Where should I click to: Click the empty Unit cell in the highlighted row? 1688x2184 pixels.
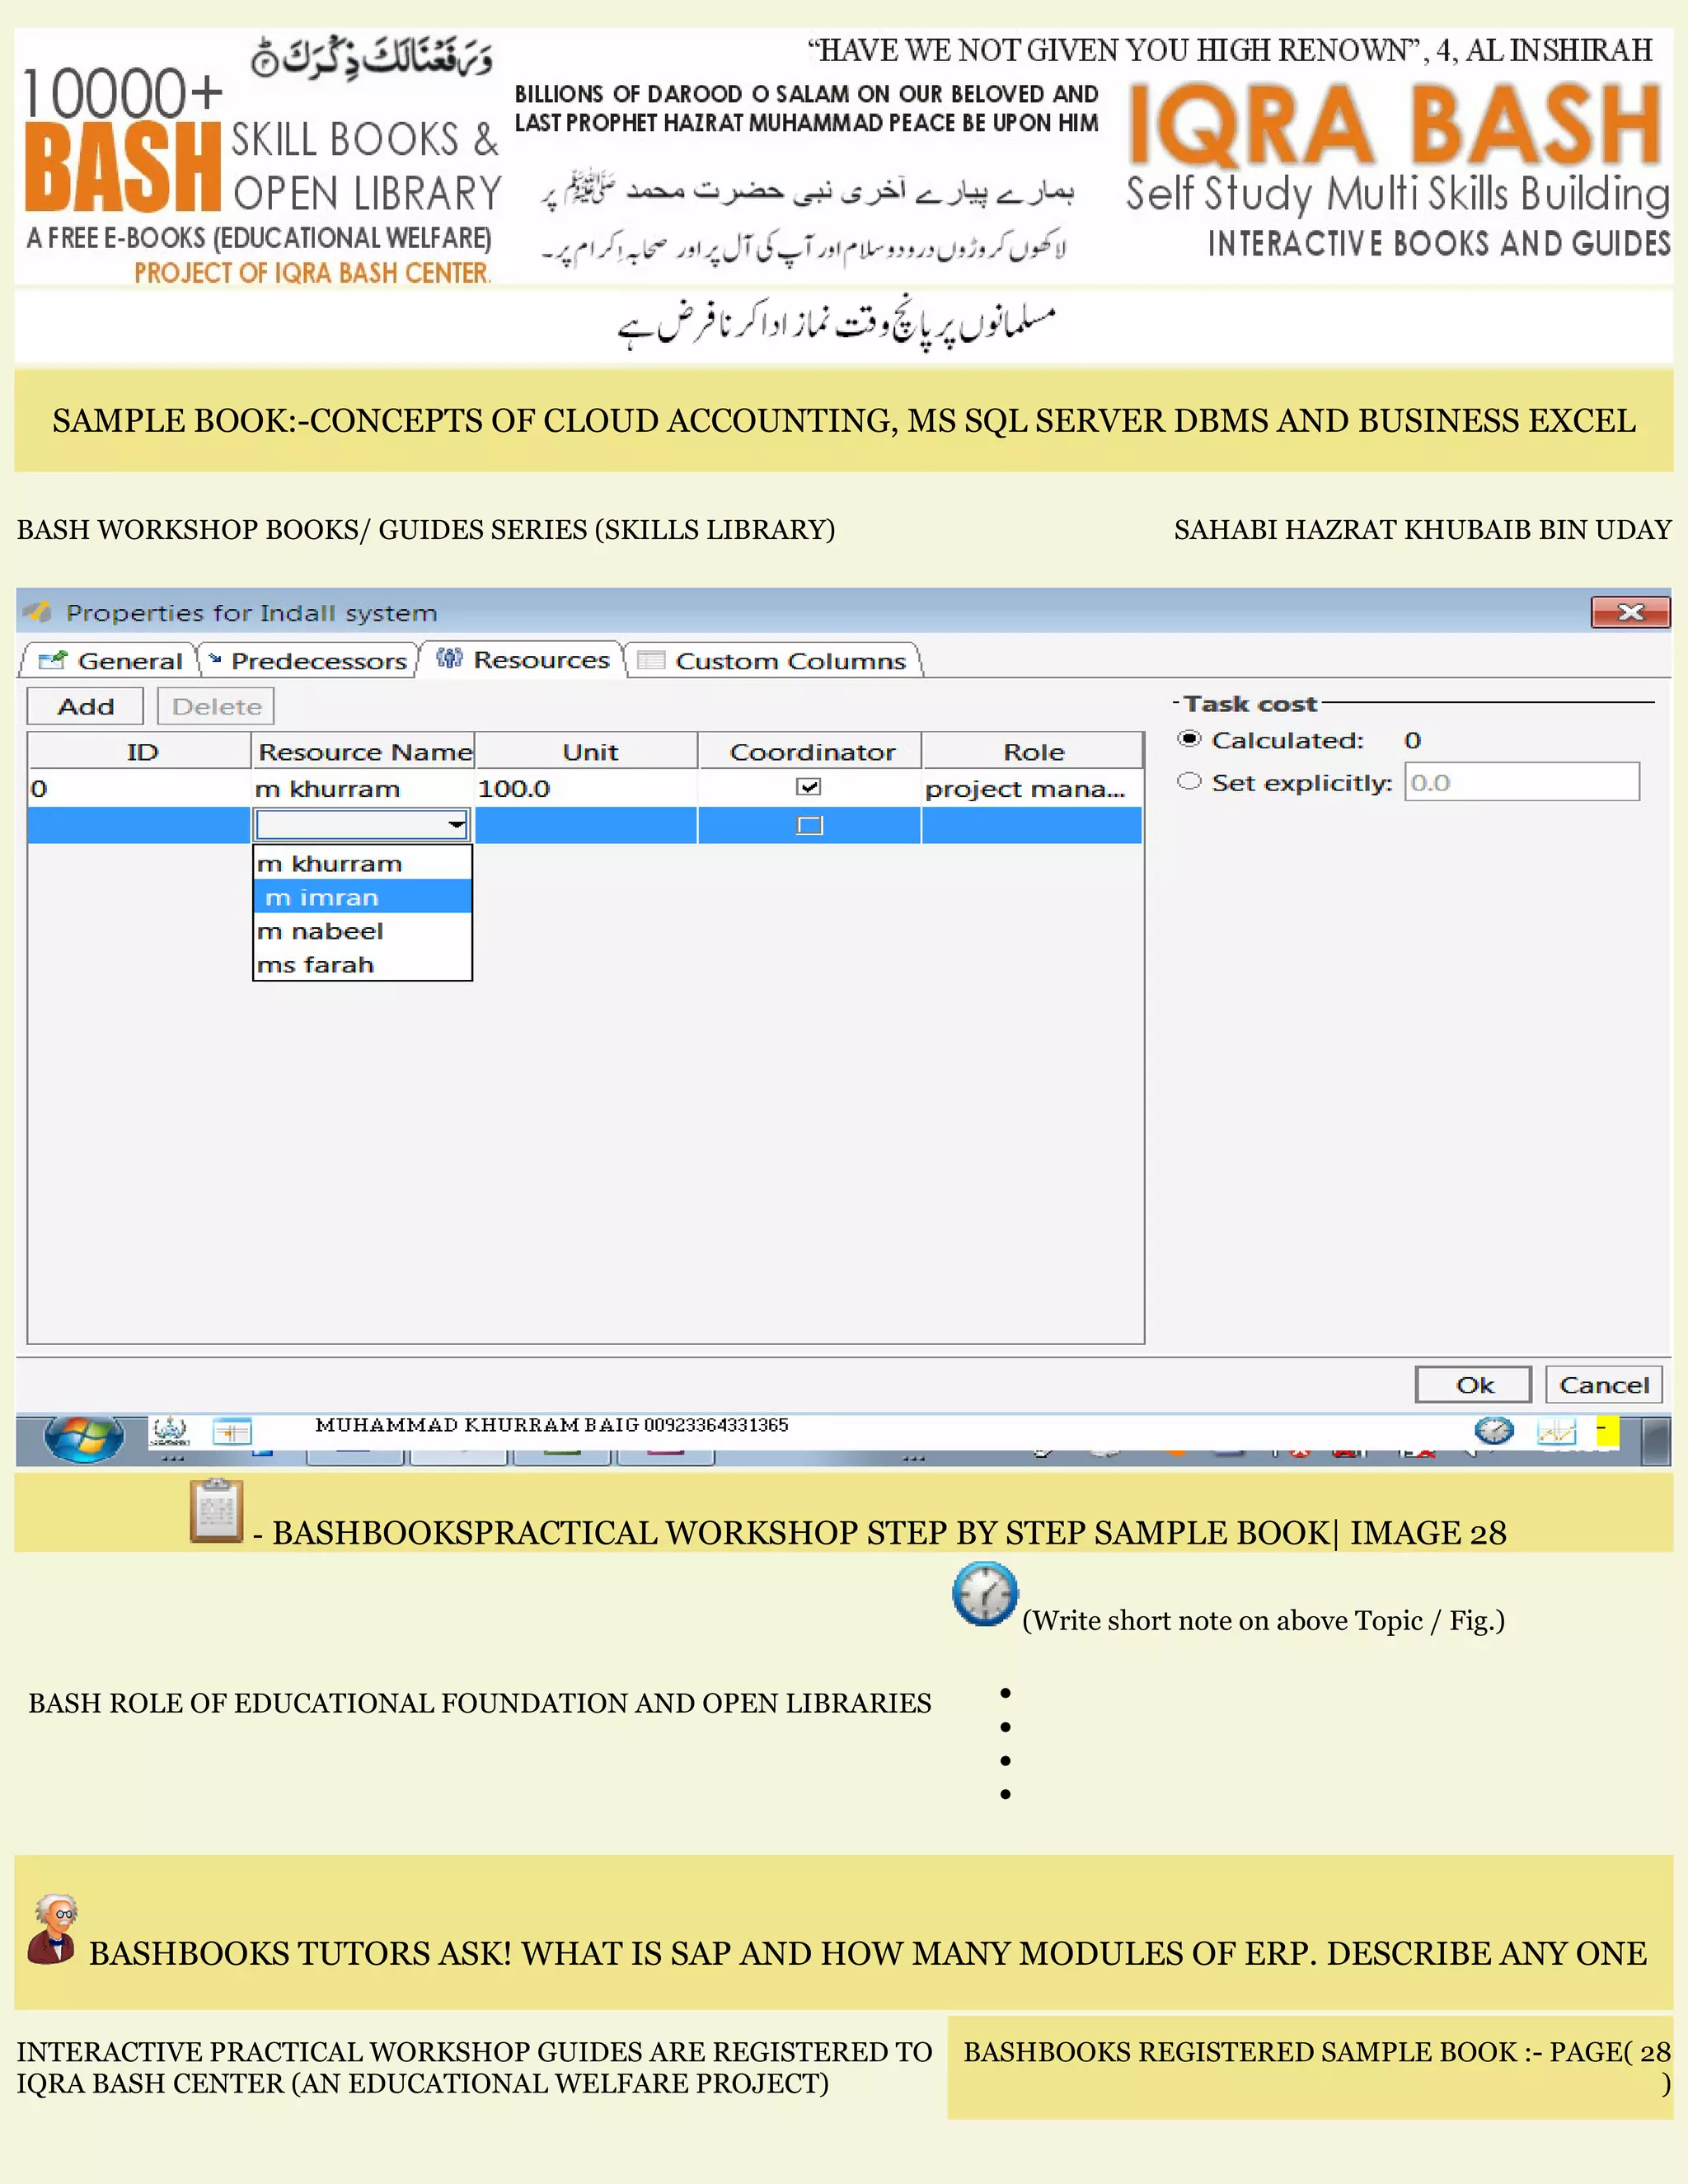point(586,825)
